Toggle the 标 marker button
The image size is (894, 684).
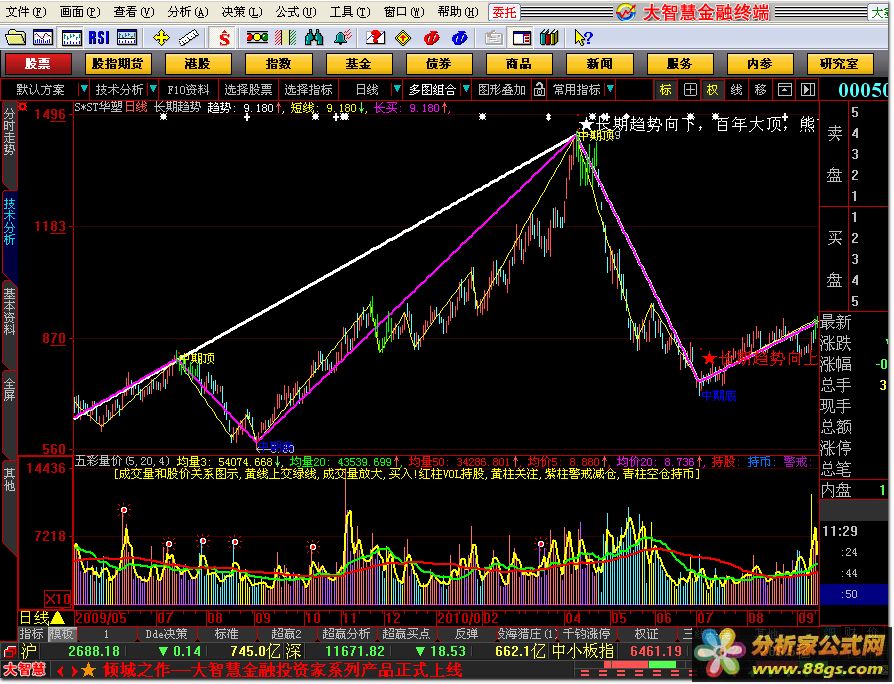click(666, 89)
